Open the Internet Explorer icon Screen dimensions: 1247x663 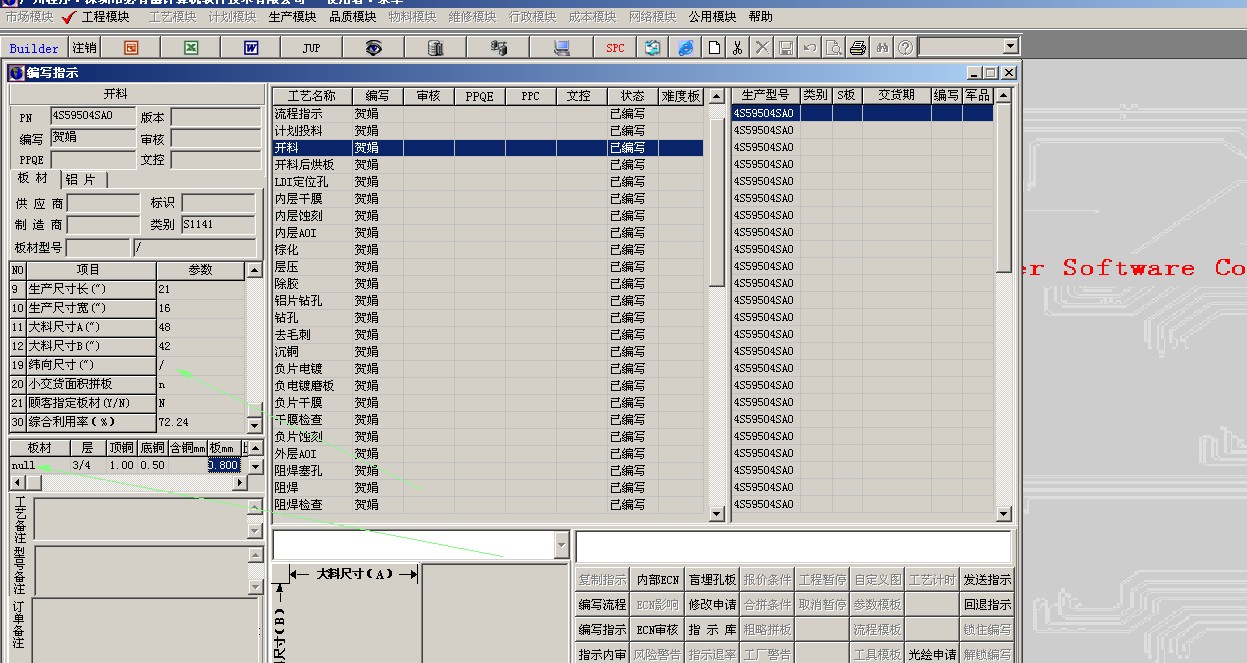point(685,47)
